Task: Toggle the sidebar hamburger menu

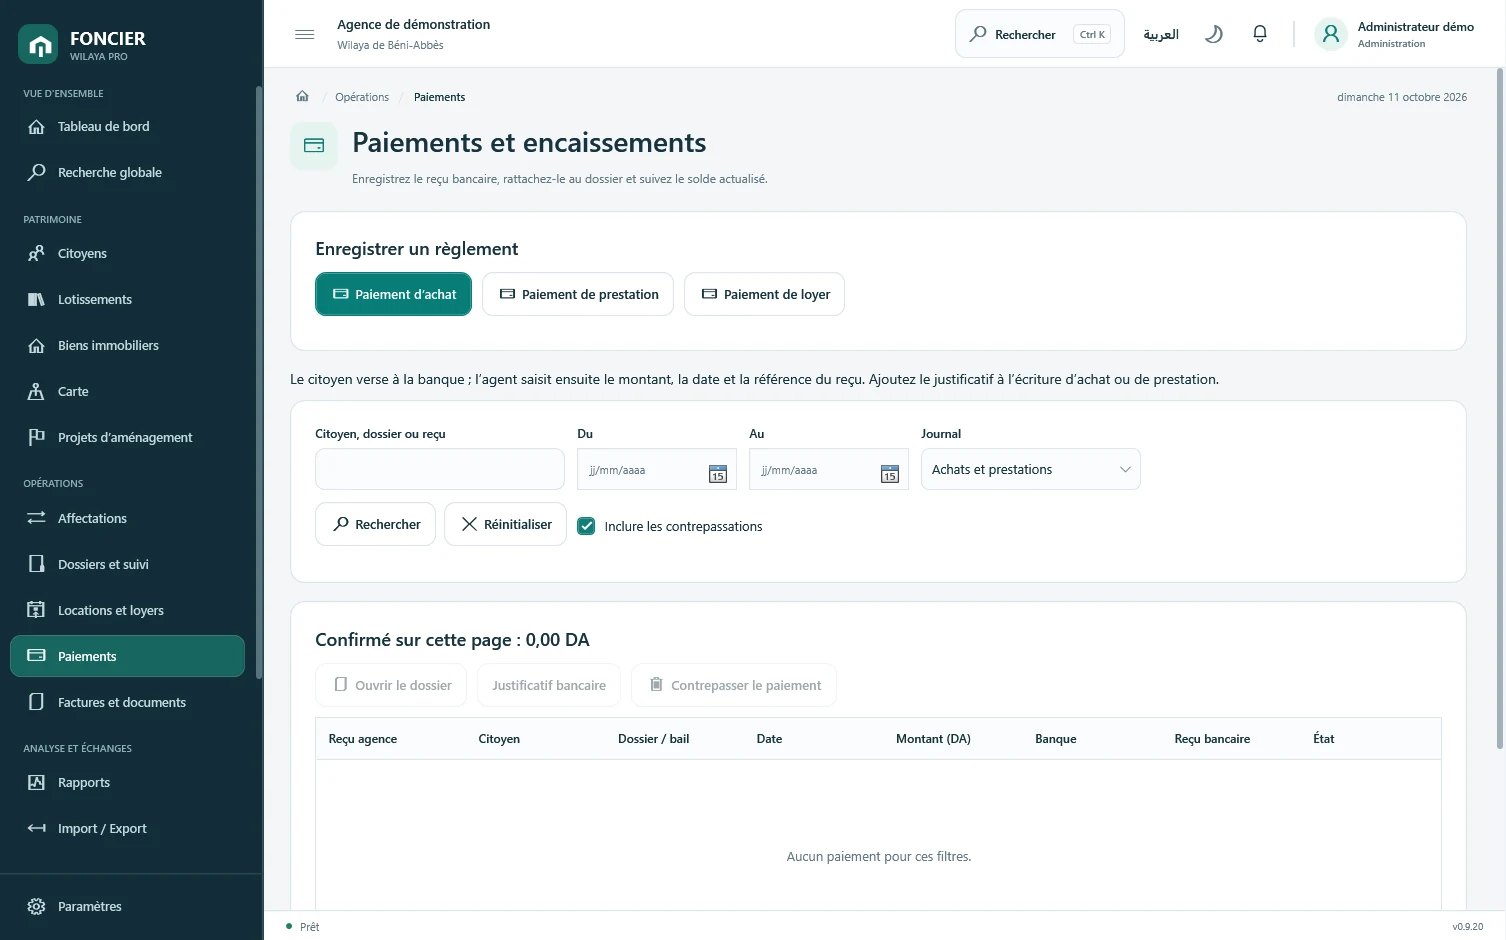Action: 305,35
